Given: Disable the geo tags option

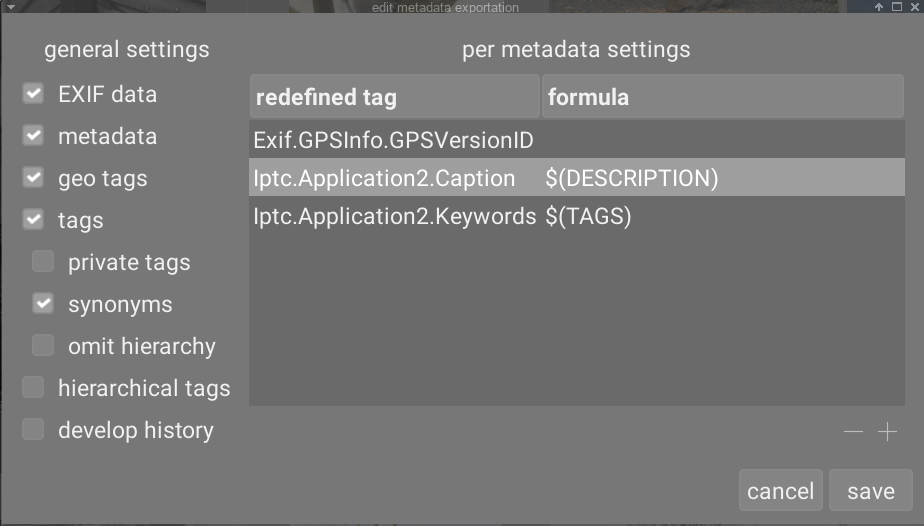Looking at the screenshot, I should point(33,177).
